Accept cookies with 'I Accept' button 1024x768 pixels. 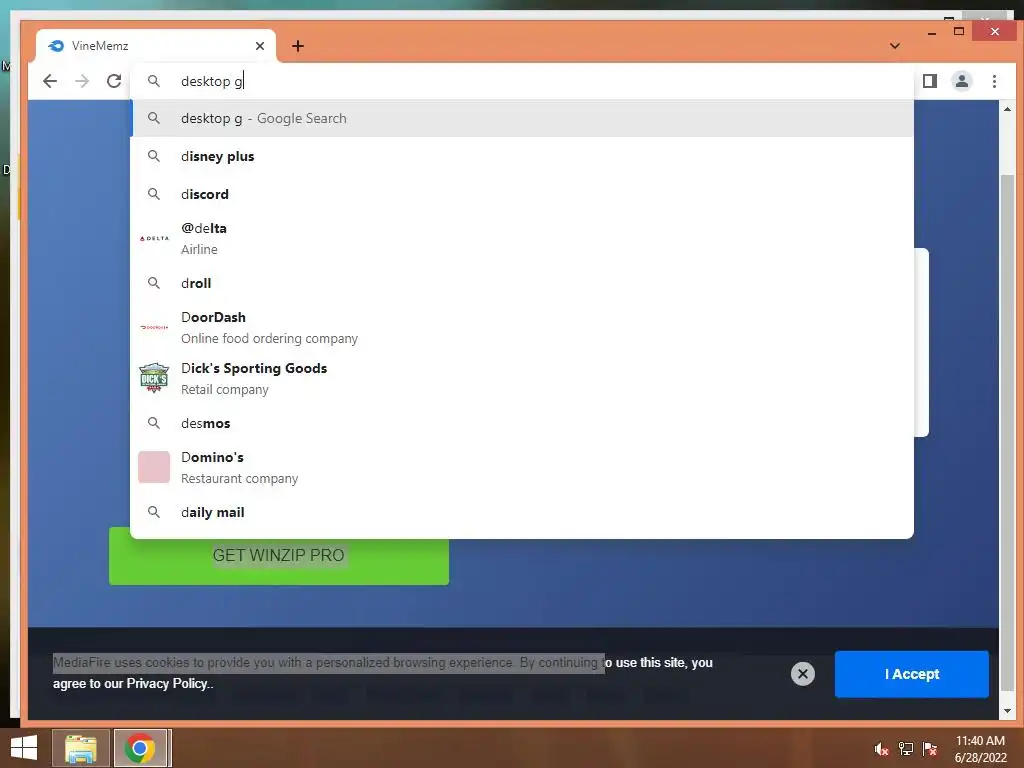[x=911, y=674]
